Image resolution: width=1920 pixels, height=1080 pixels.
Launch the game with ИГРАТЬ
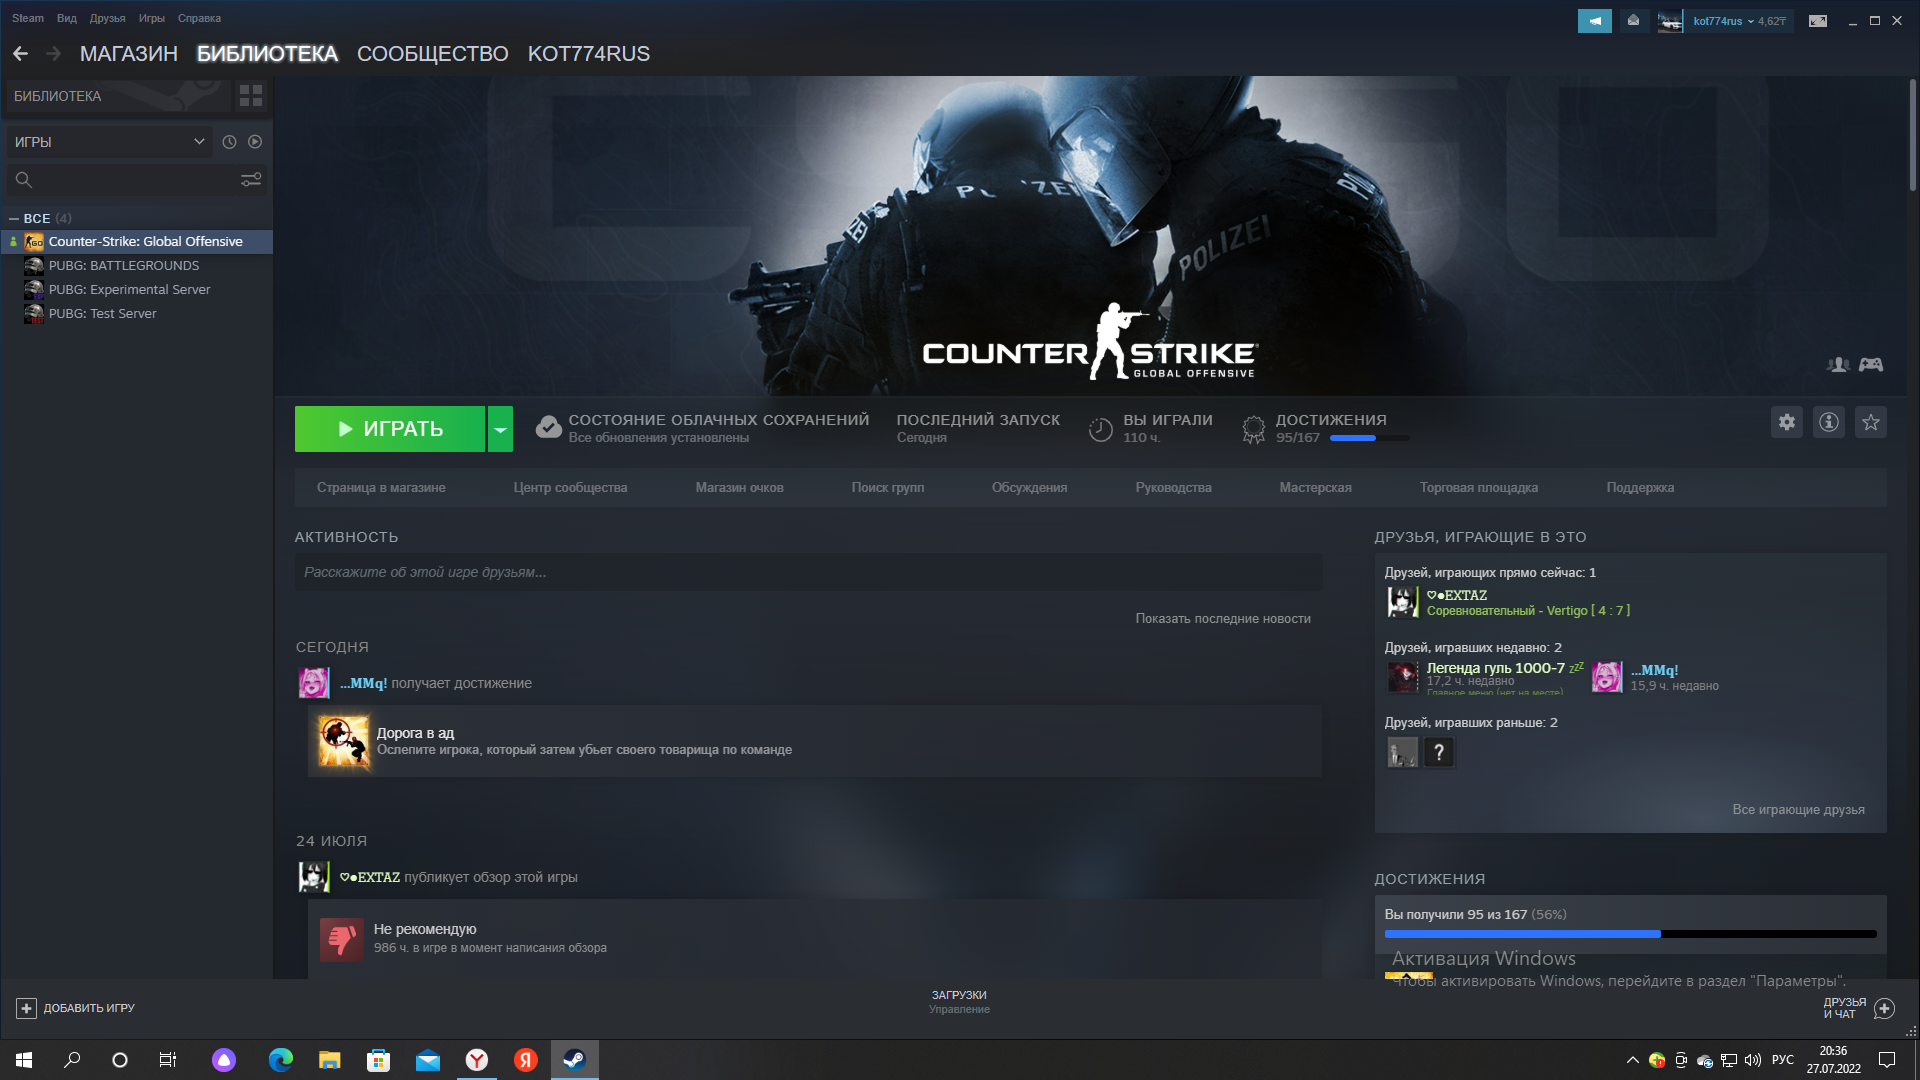click(390, 429)
